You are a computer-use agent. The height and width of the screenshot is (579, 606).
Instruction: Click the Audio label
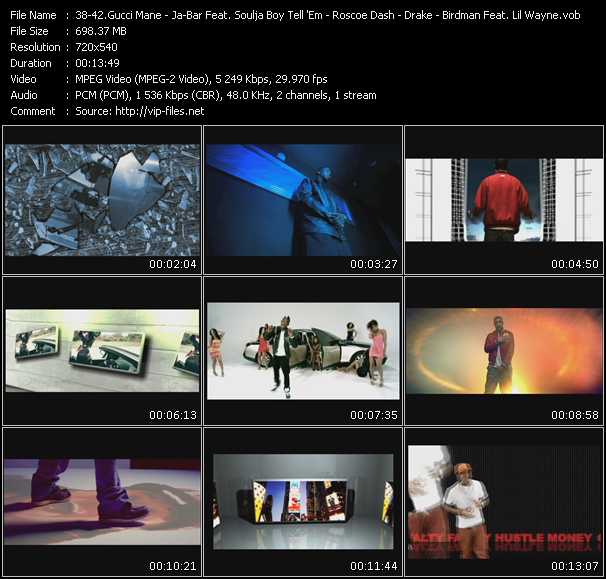pos(24,95)
